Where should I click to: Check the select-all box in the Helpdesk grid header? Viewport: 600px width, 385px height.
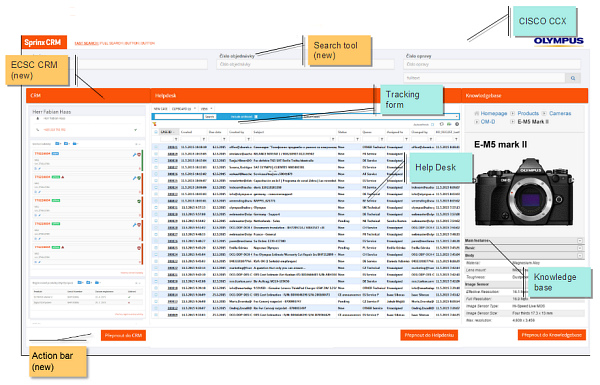[x=156, y=132]
